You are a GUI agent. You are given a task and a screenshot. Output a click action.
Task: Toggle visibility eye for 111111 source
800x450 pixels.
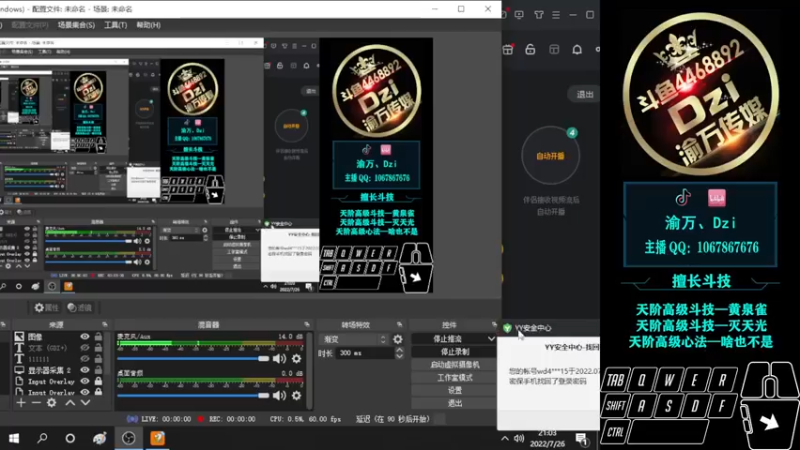click(x=85, y=359)
